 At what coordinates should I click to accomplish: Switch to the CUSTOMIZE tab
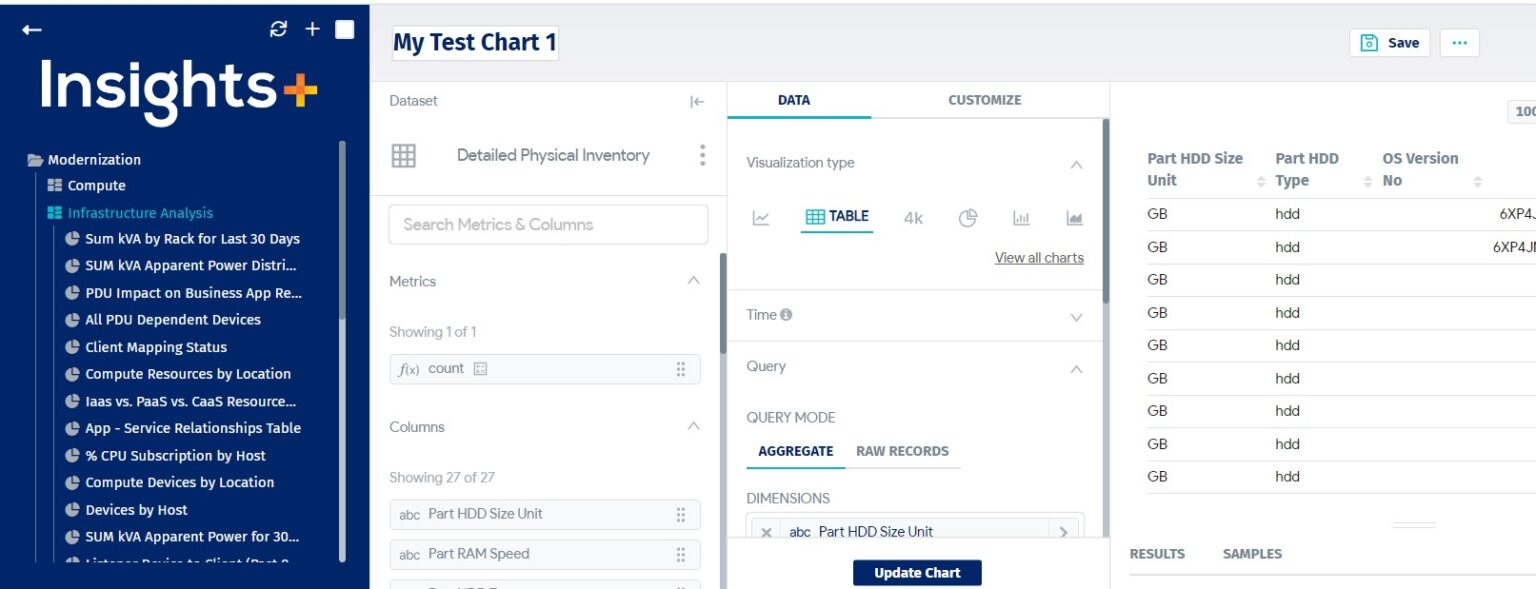(x=984, y=100)
